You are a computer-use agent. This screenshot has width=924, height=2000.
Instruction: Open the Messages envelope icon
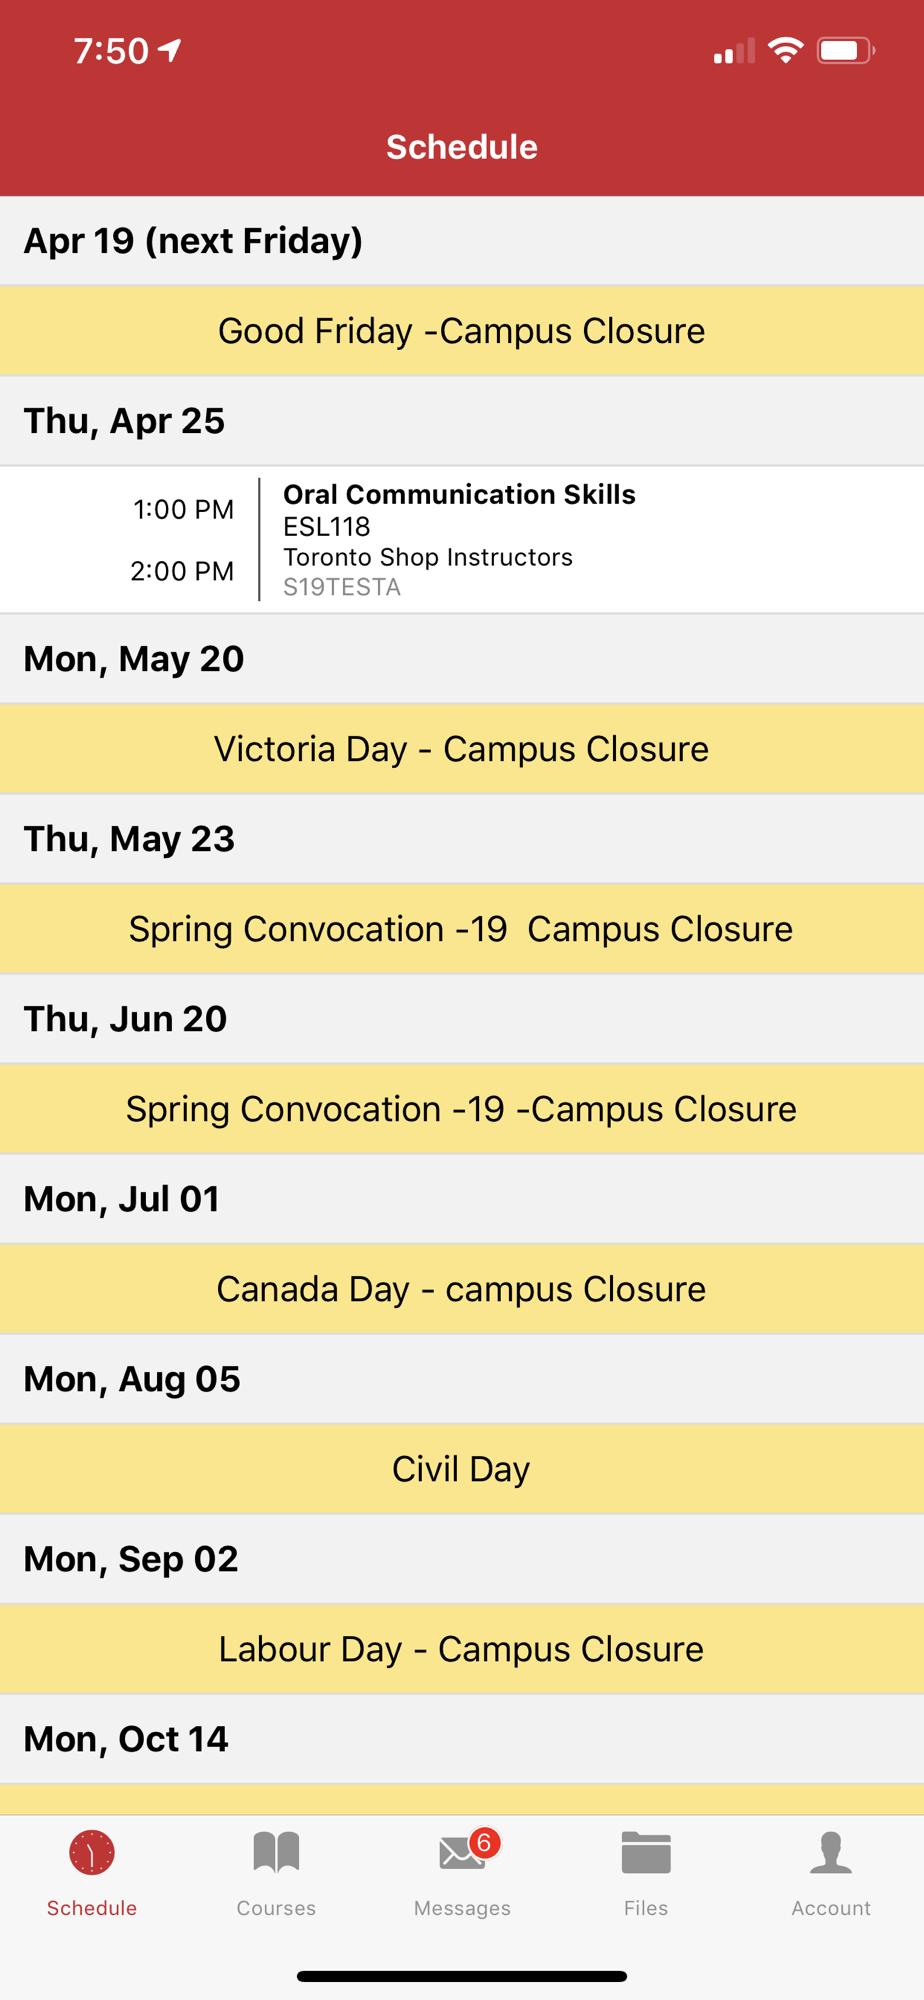tap(461, 1854)
